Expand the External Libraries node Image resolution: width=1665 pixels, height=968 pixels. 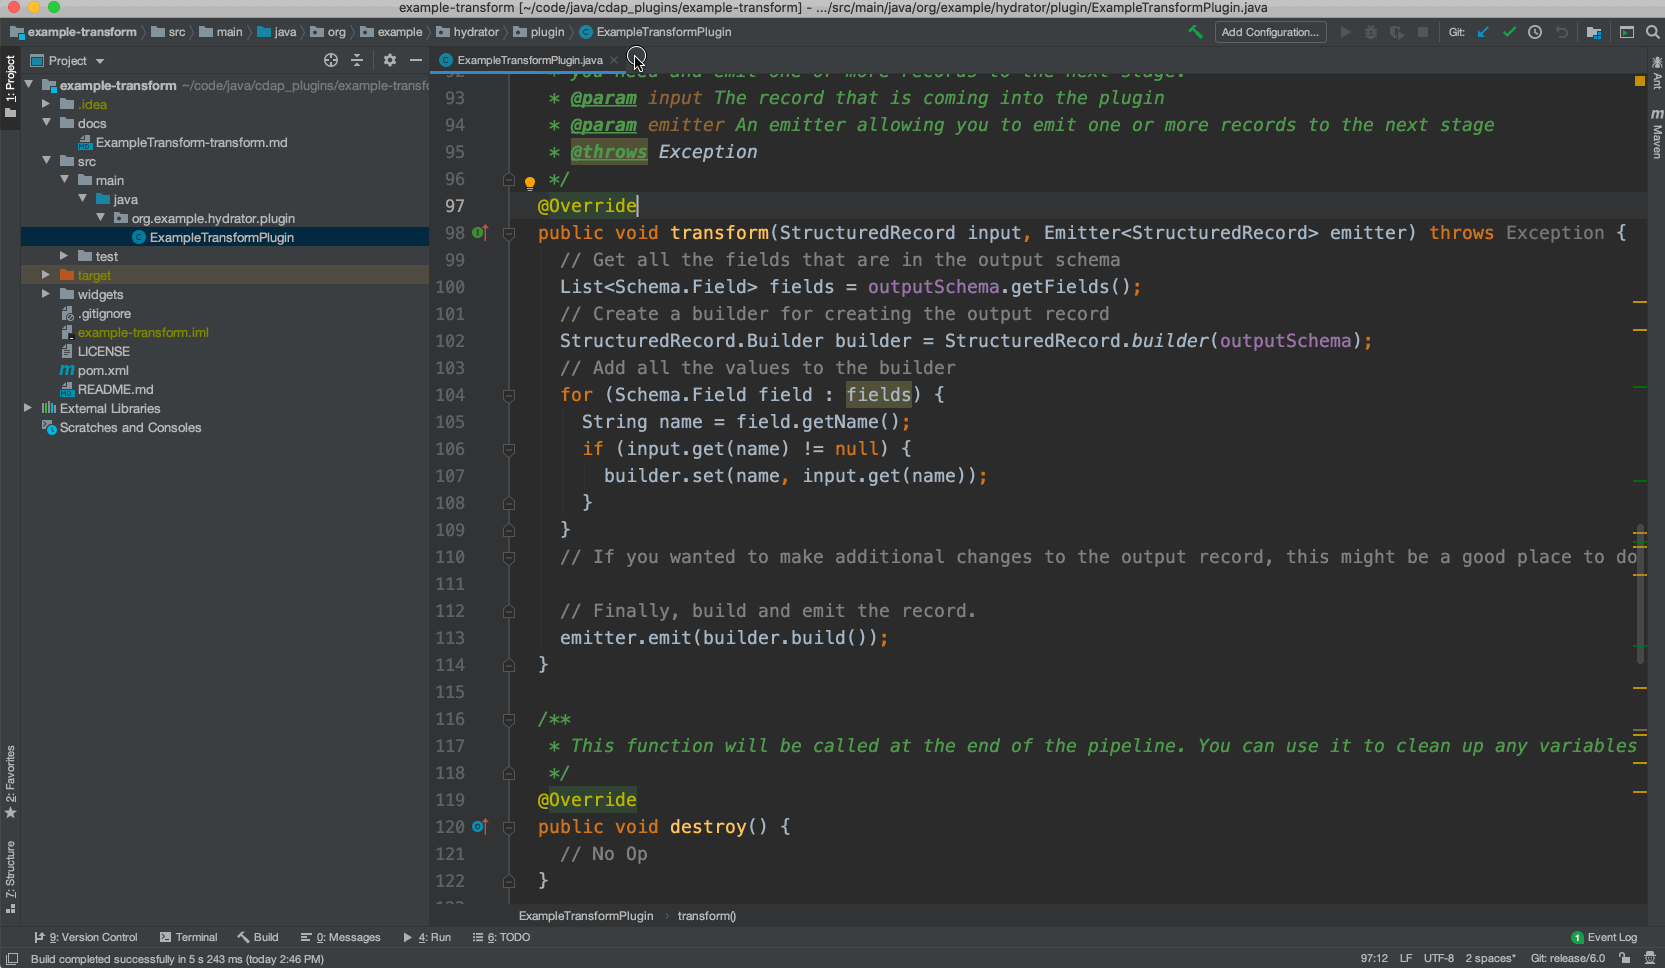(28, 408)
